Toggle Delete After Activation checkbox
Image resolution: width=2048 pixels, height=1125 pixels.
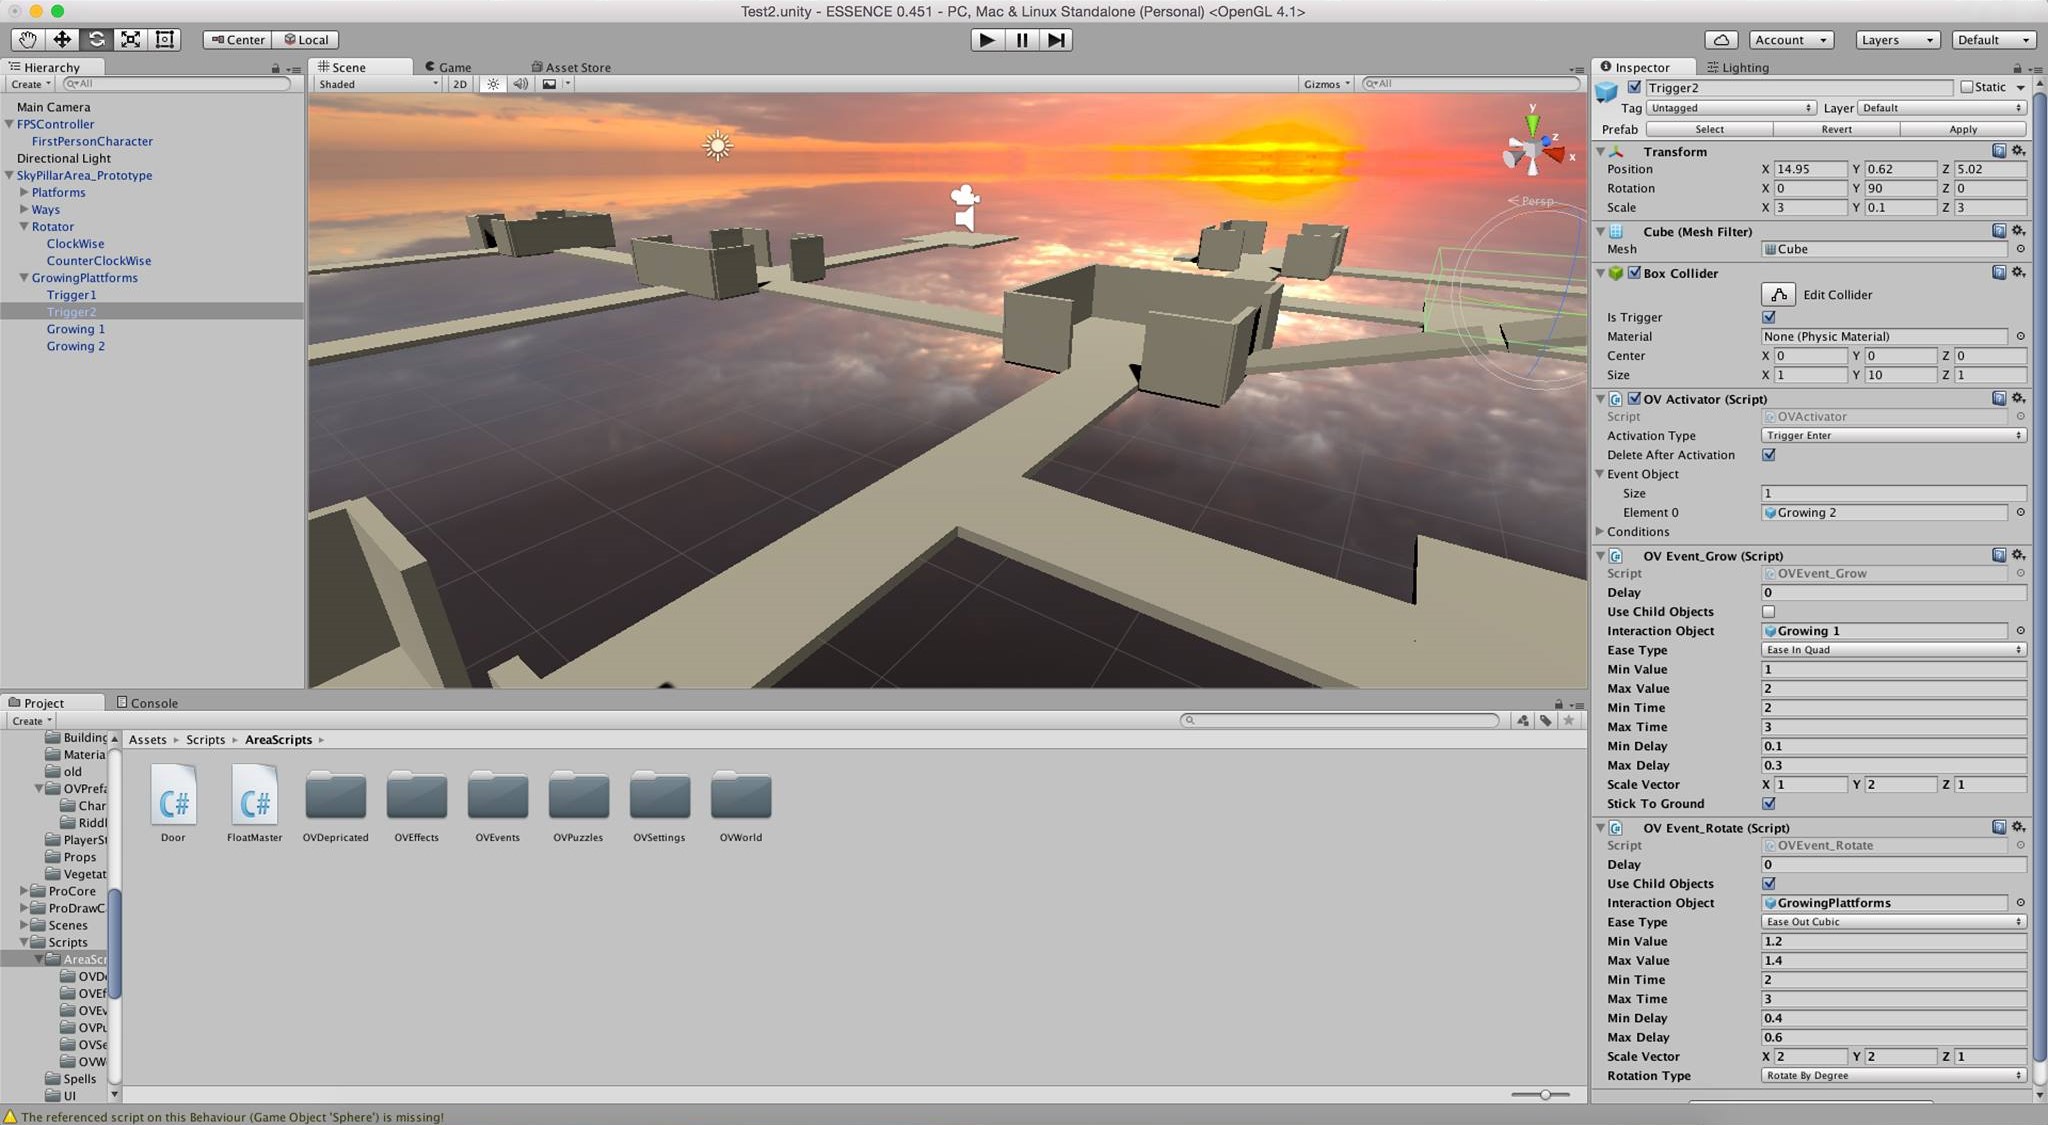pos(1769,455)
